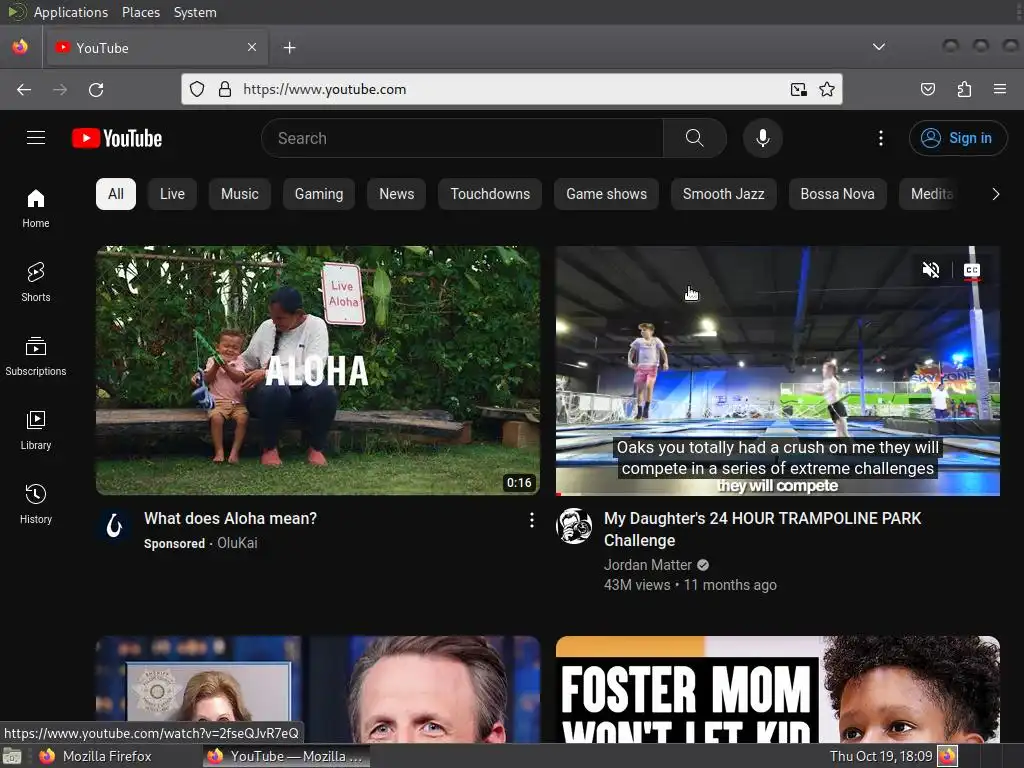Select the Gaming filter chip

(x=319, y=194)
